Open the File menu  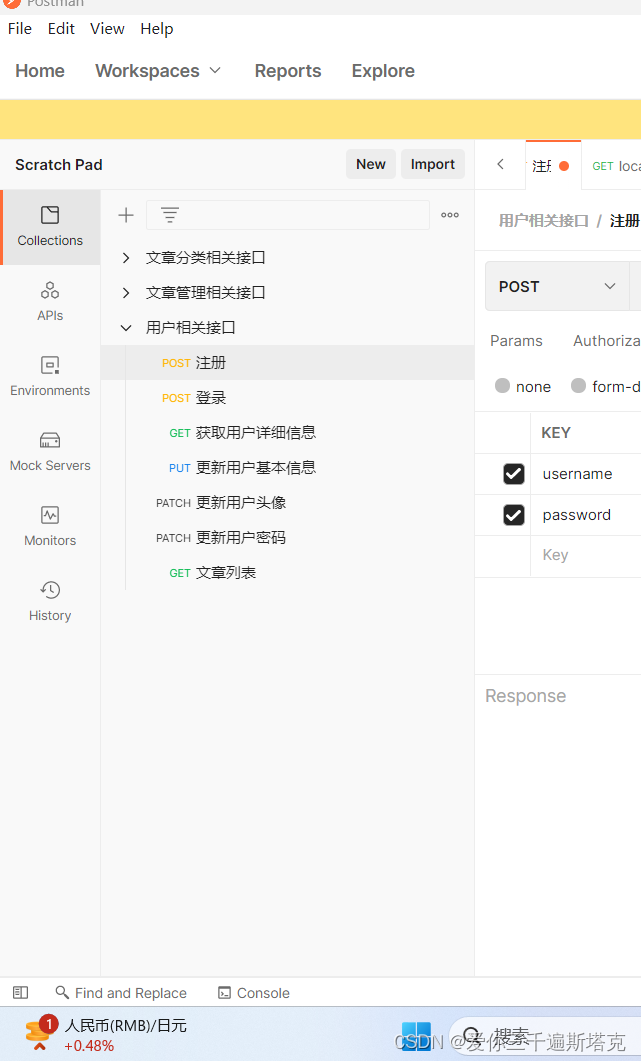click(20, 29)
